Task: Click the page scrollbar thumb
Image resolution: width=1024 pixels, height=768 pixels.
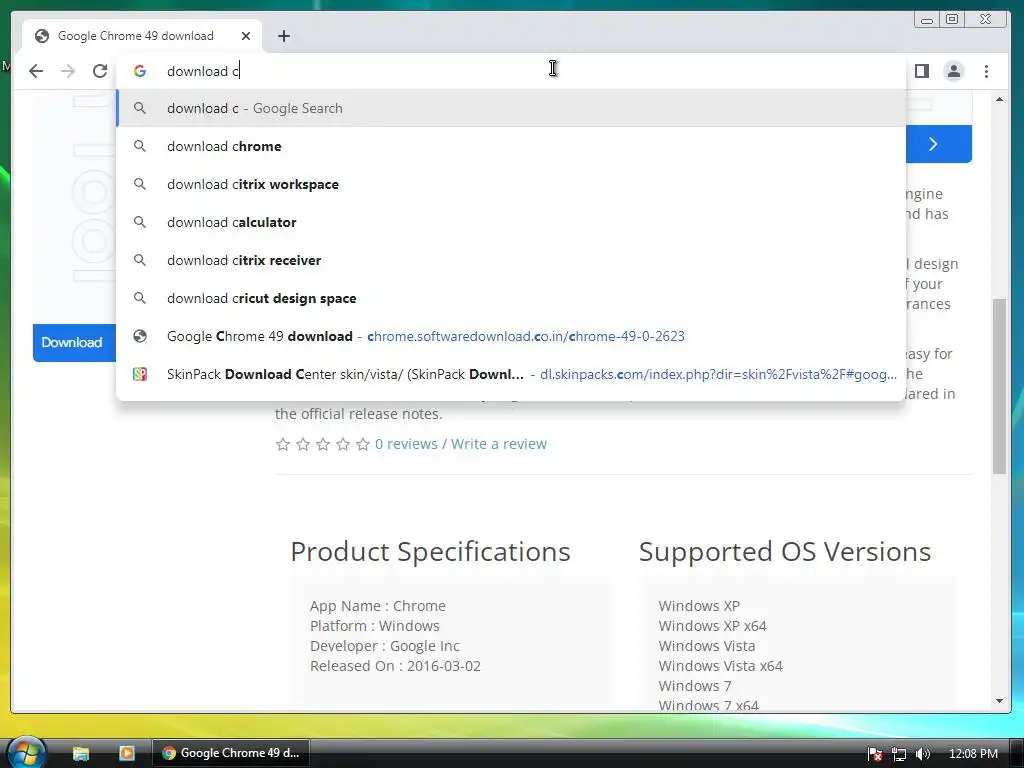Action: point(999,387)
